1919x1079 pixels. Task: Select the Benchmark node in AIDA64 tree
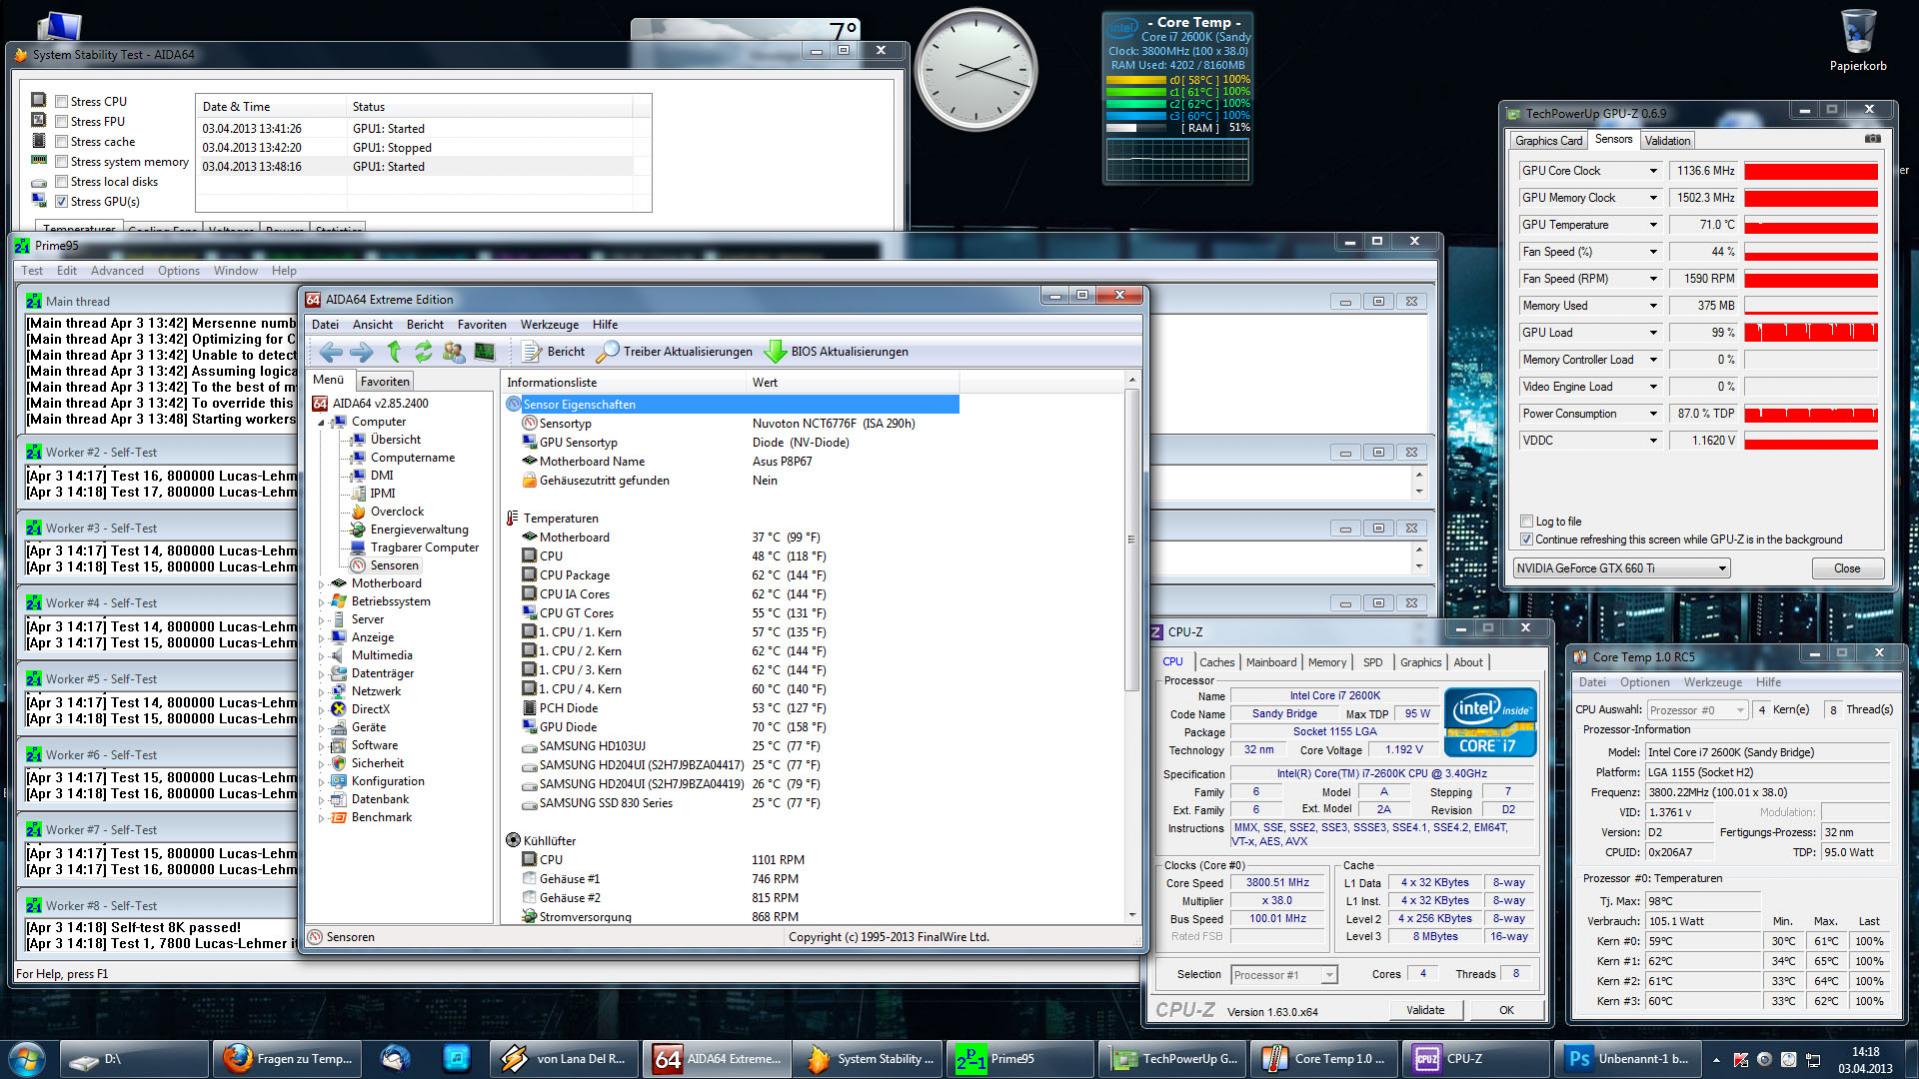point(381,817)
